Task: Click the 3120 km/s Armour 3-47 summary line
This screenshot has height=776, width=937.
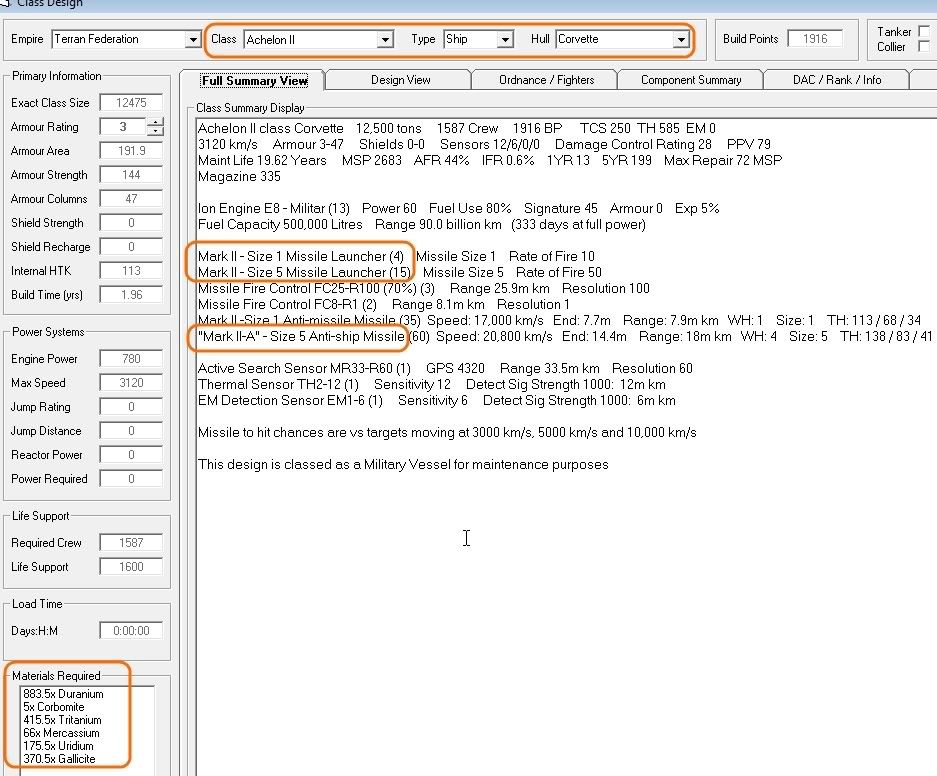Action: (484, 145)
